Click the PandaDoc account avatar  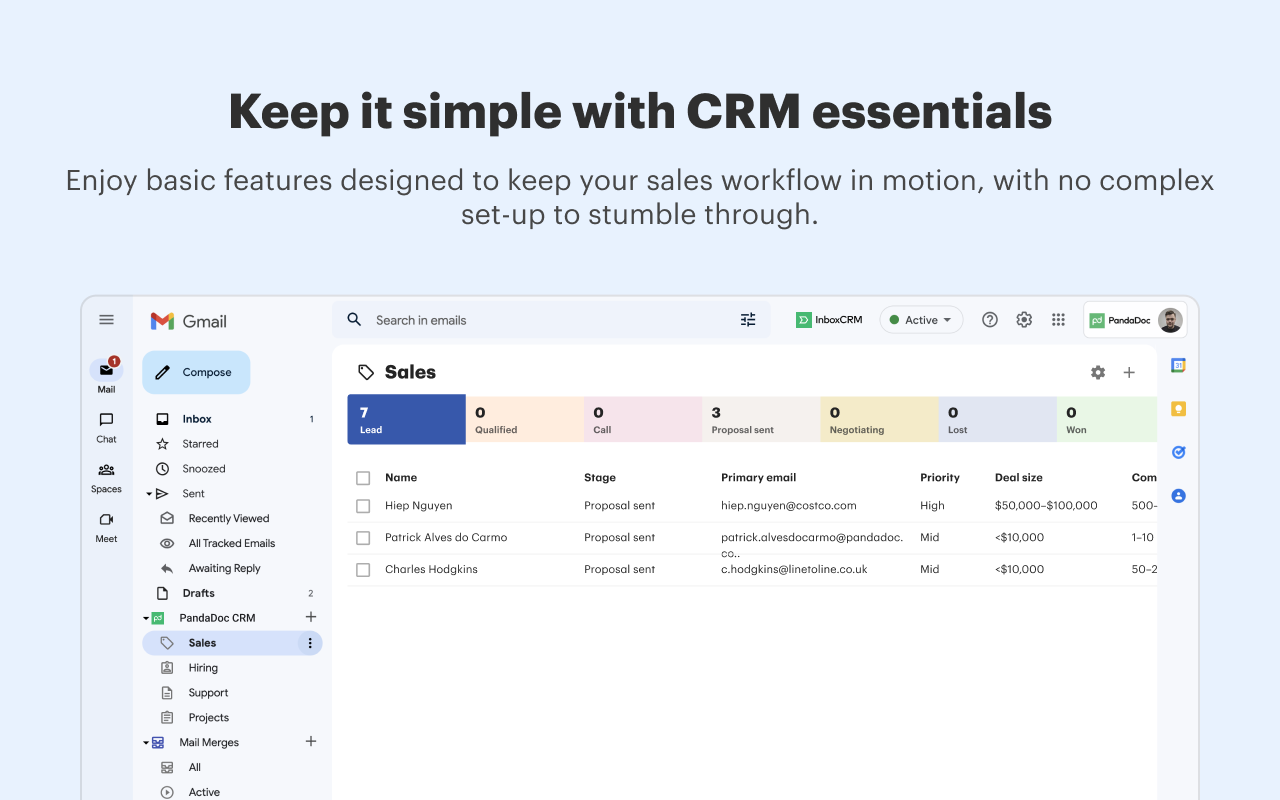(x=1170, y=320)
